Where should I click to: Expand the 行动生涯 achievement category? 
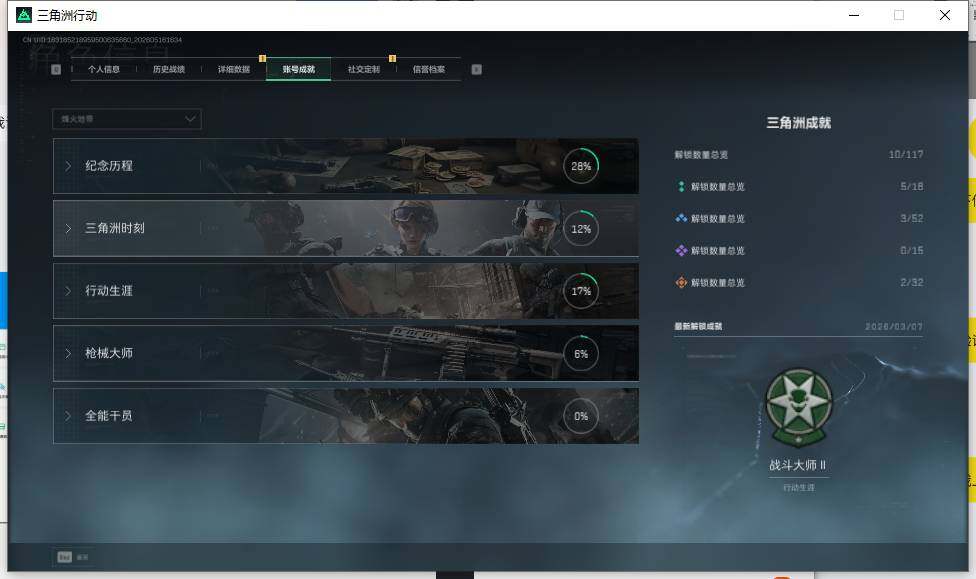click(345, 291)
